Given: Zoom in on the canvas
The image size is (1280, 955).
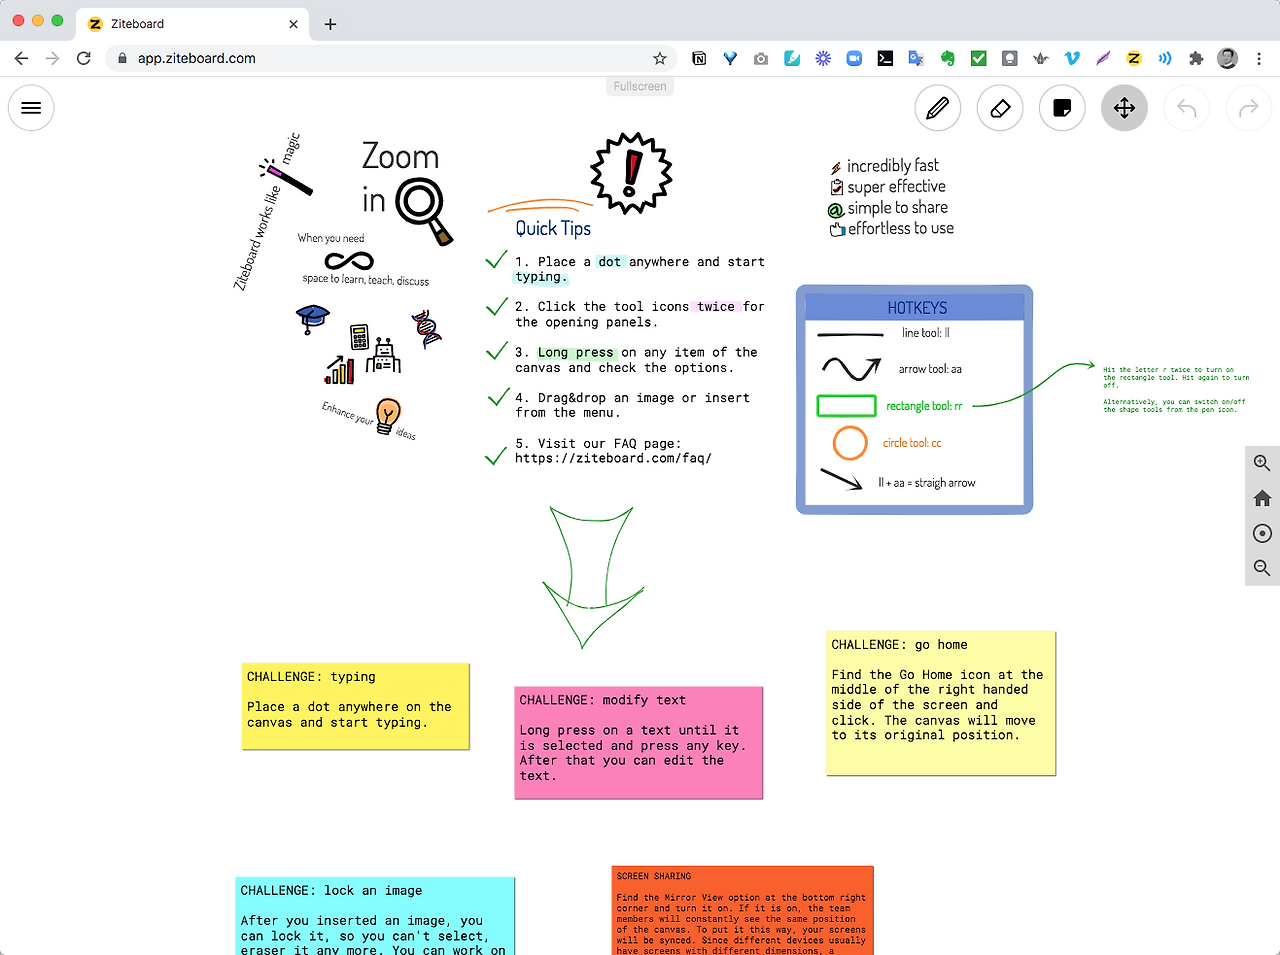Looking at the screenshot, I should coord(1262,463).
